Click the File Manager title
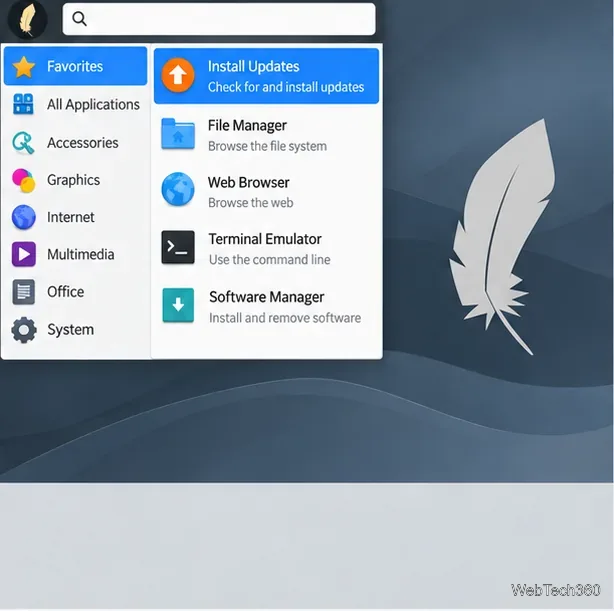 pyautogui.click(x=247, y=125)
